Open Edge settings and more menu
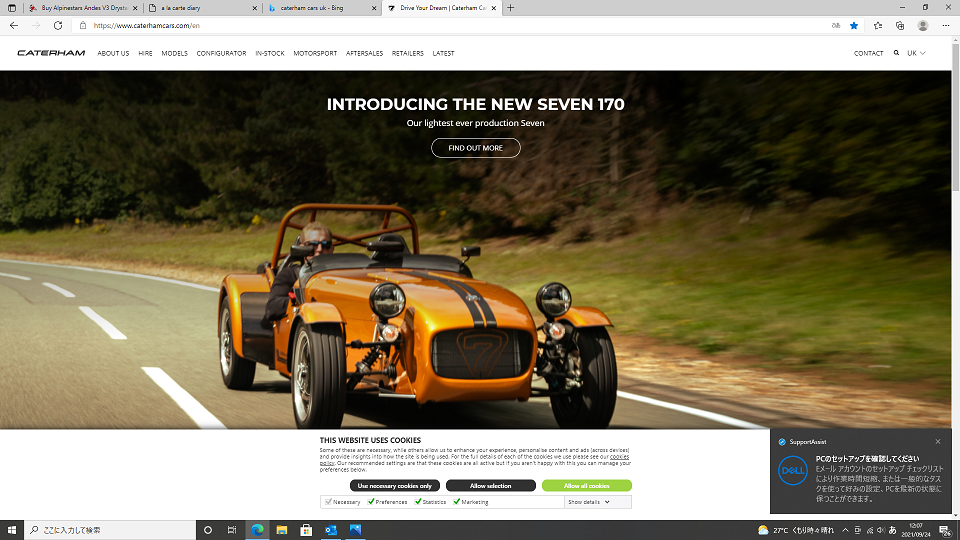Screen dimensions: 960x540 (945, 26)
